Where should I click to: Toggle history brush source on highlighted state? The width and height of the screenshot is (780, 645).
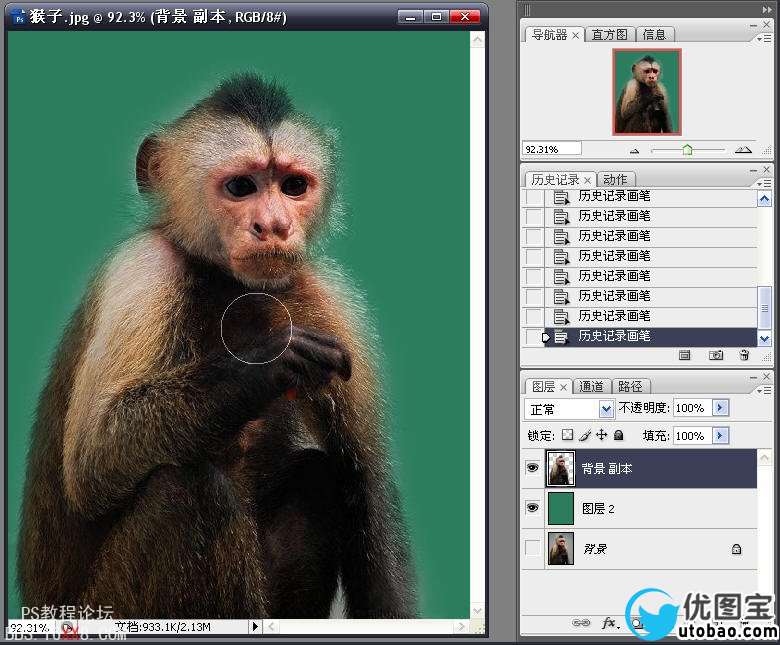pyautogui.click(x=534, y=336)
